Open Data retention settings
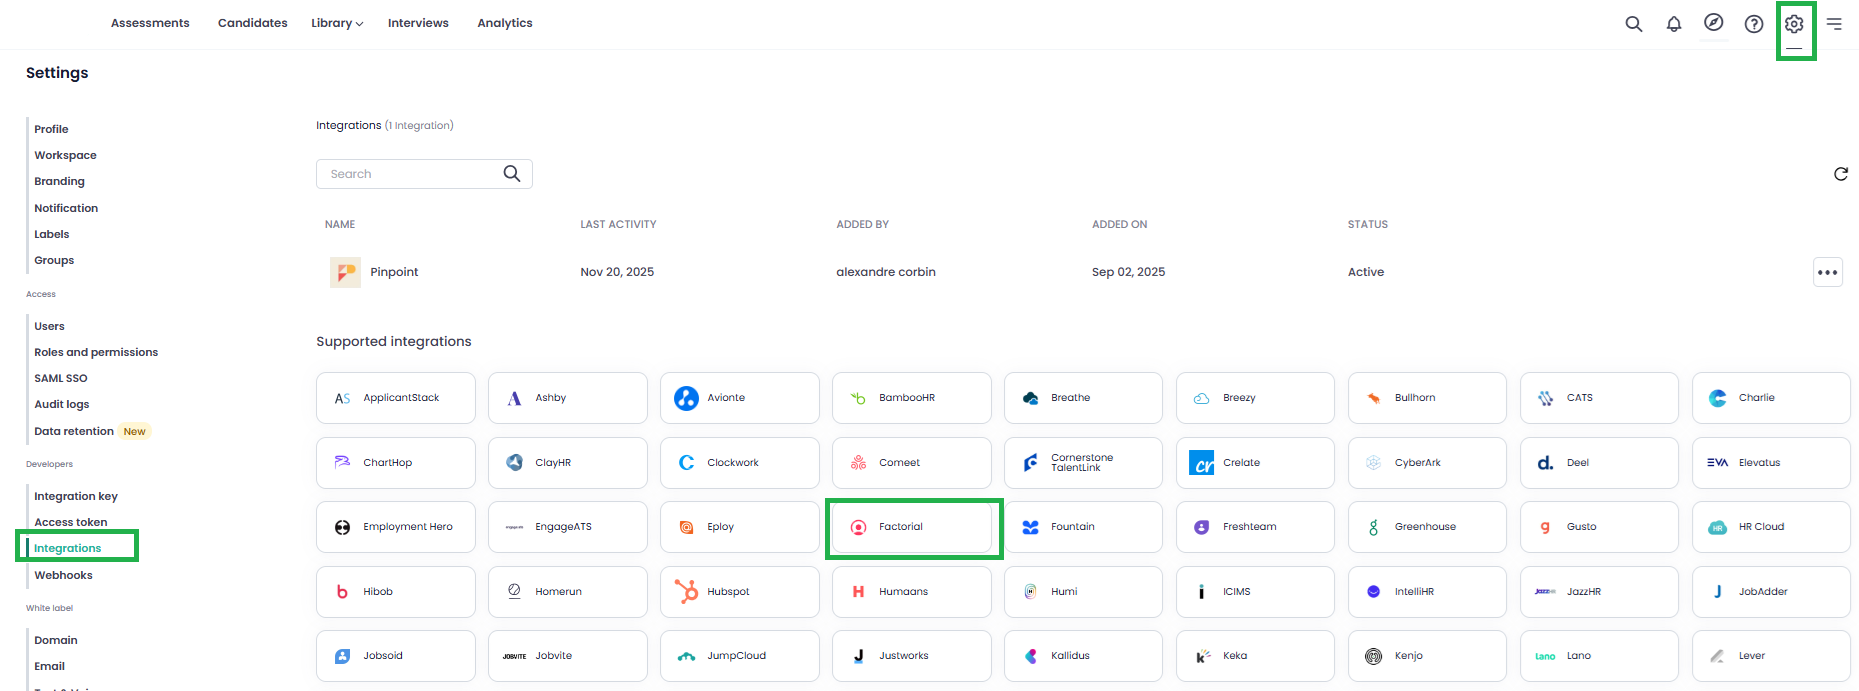1859x691 pixels. click(74, 431)
